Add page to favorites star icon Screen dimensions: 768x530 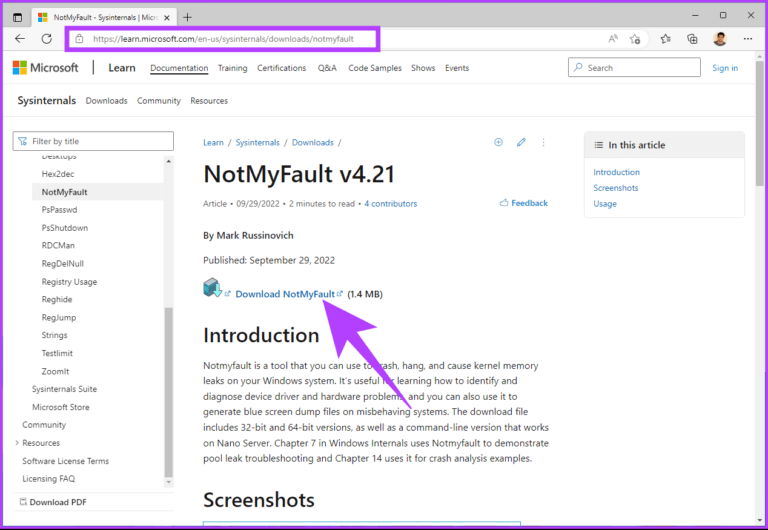pos(635,39)
